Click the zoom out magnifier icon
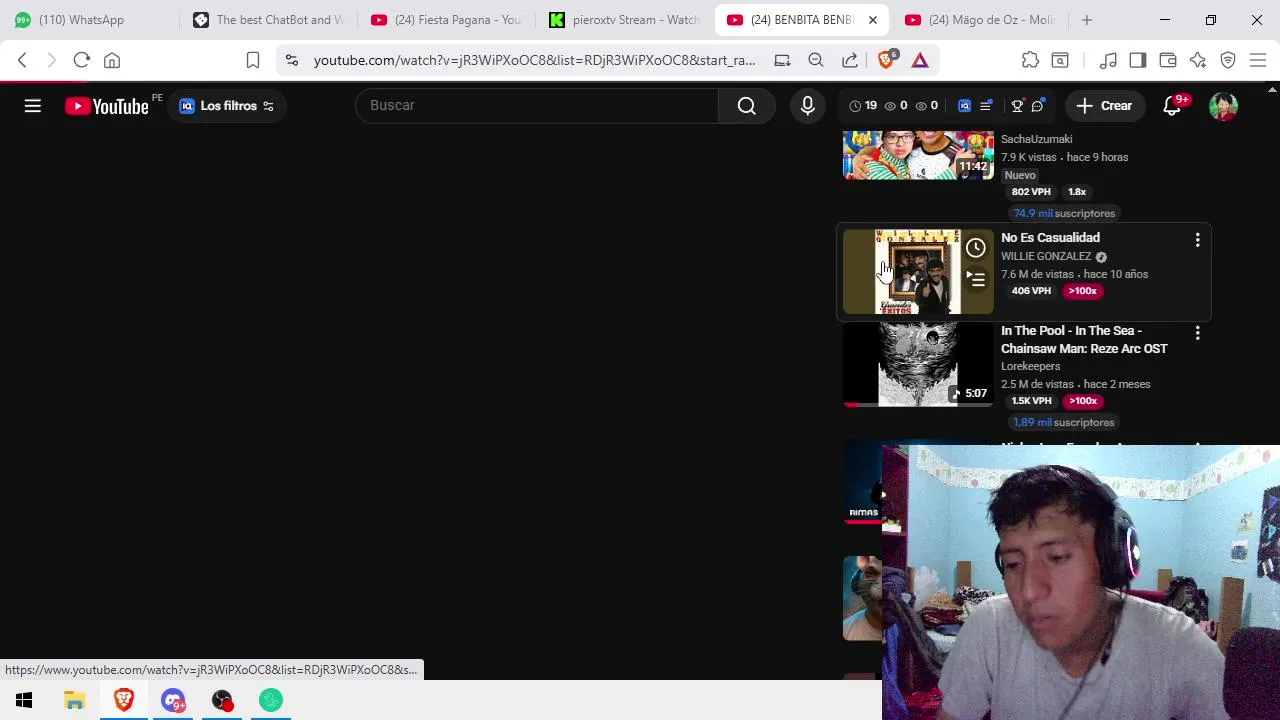Viewport: 1280px width, 720px height. (x=816, y=60)
